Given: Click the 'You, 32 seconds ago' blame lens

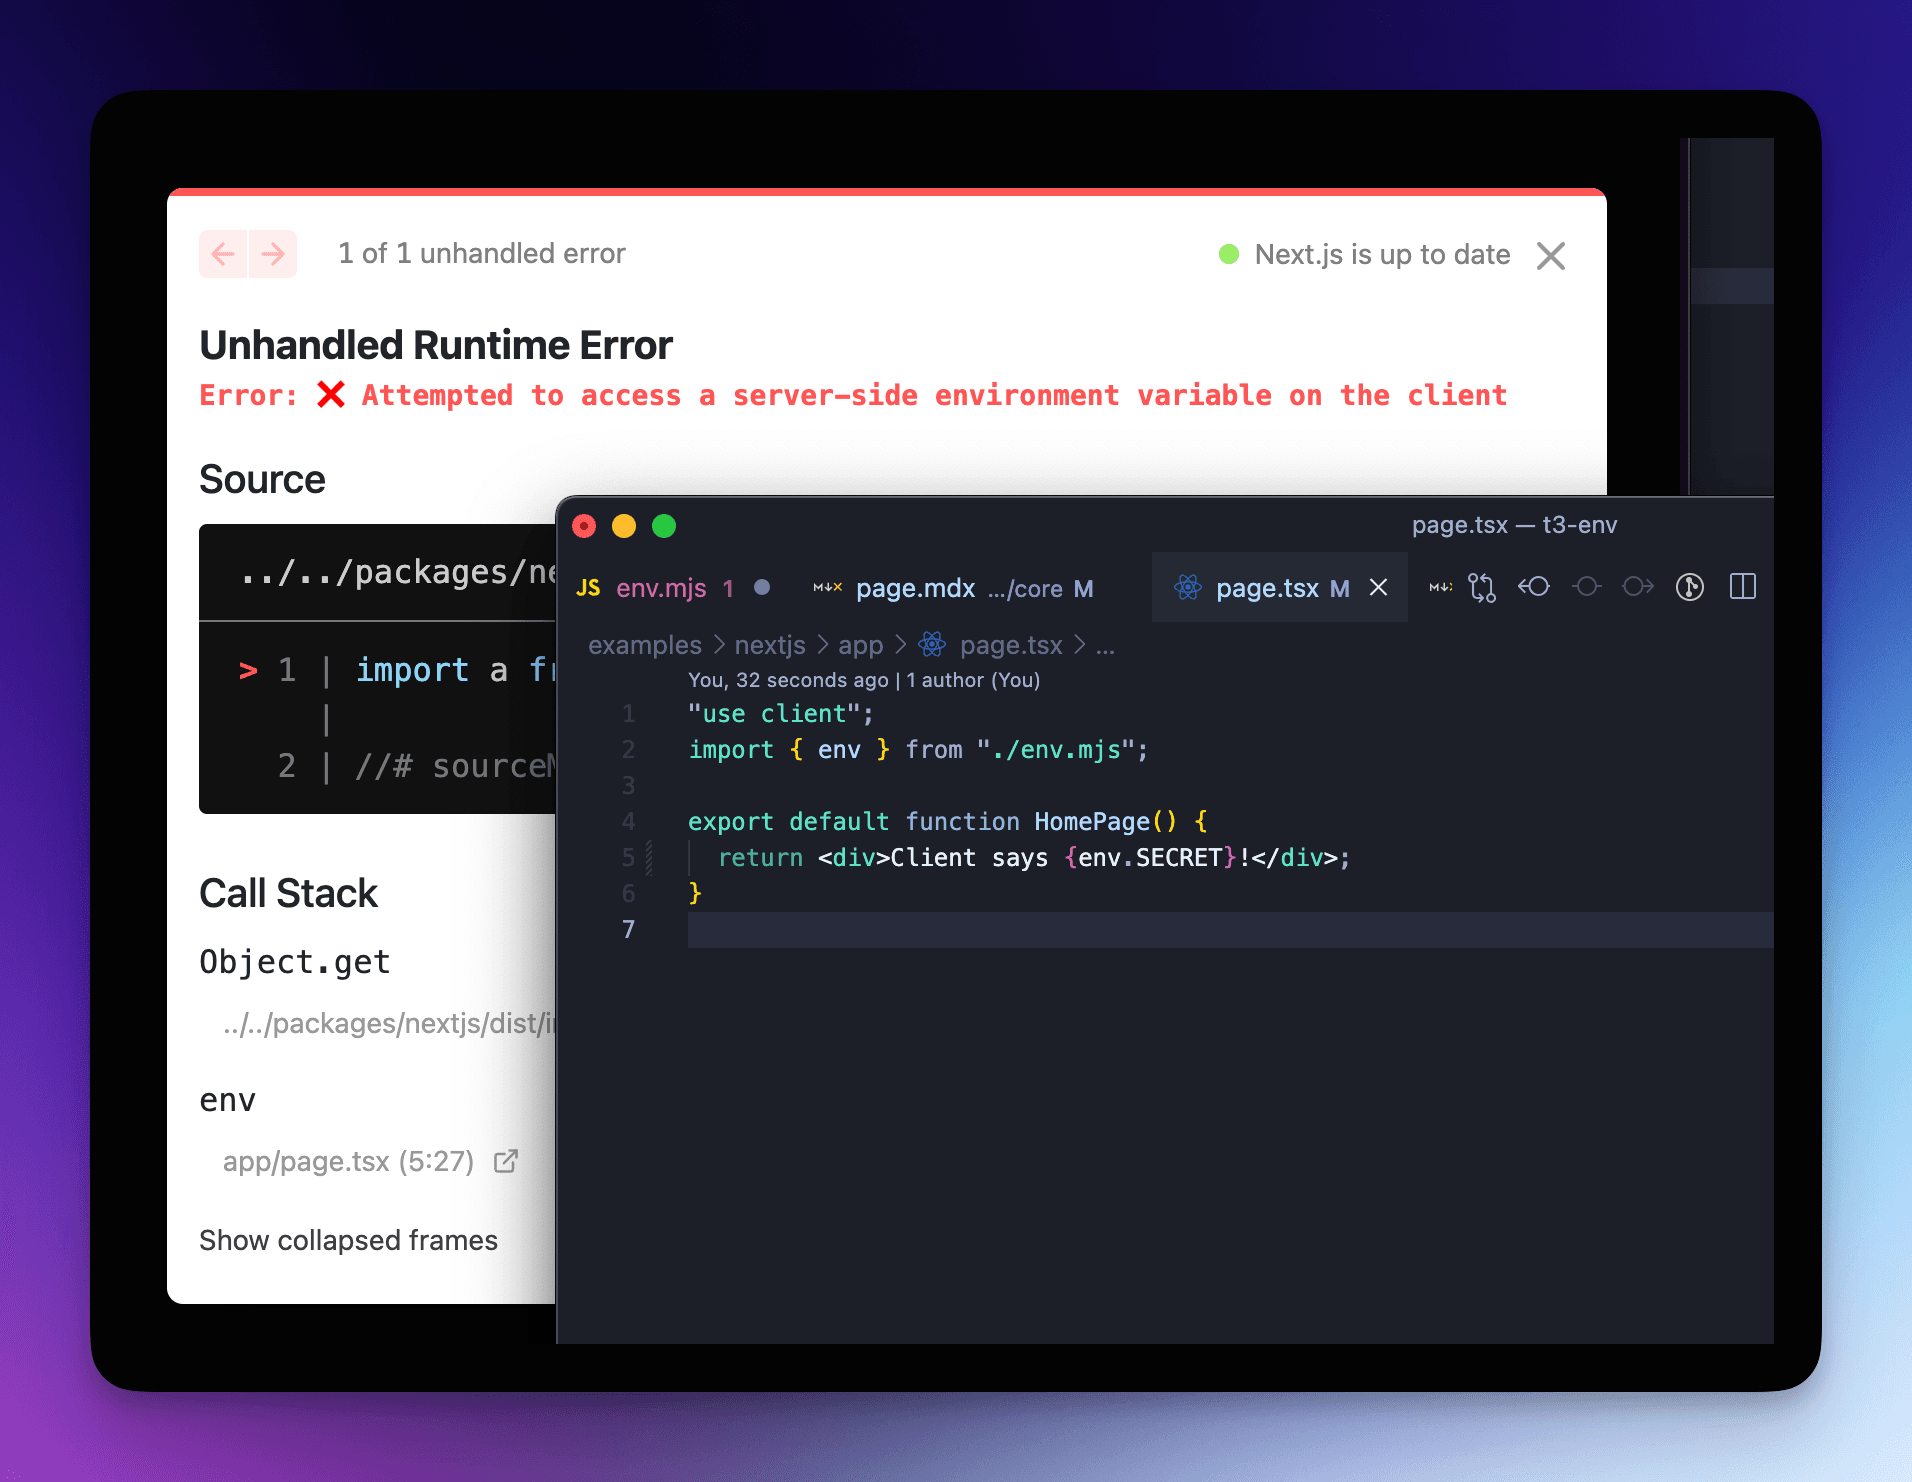Looking at the screenshot, I should [864, 680].
